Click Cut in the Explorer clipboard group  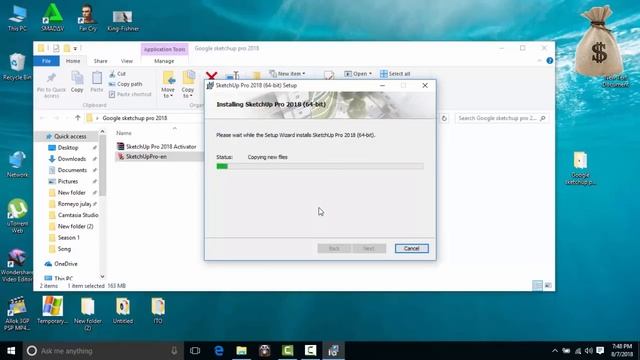pyautogui.click(x=118, y=74)
